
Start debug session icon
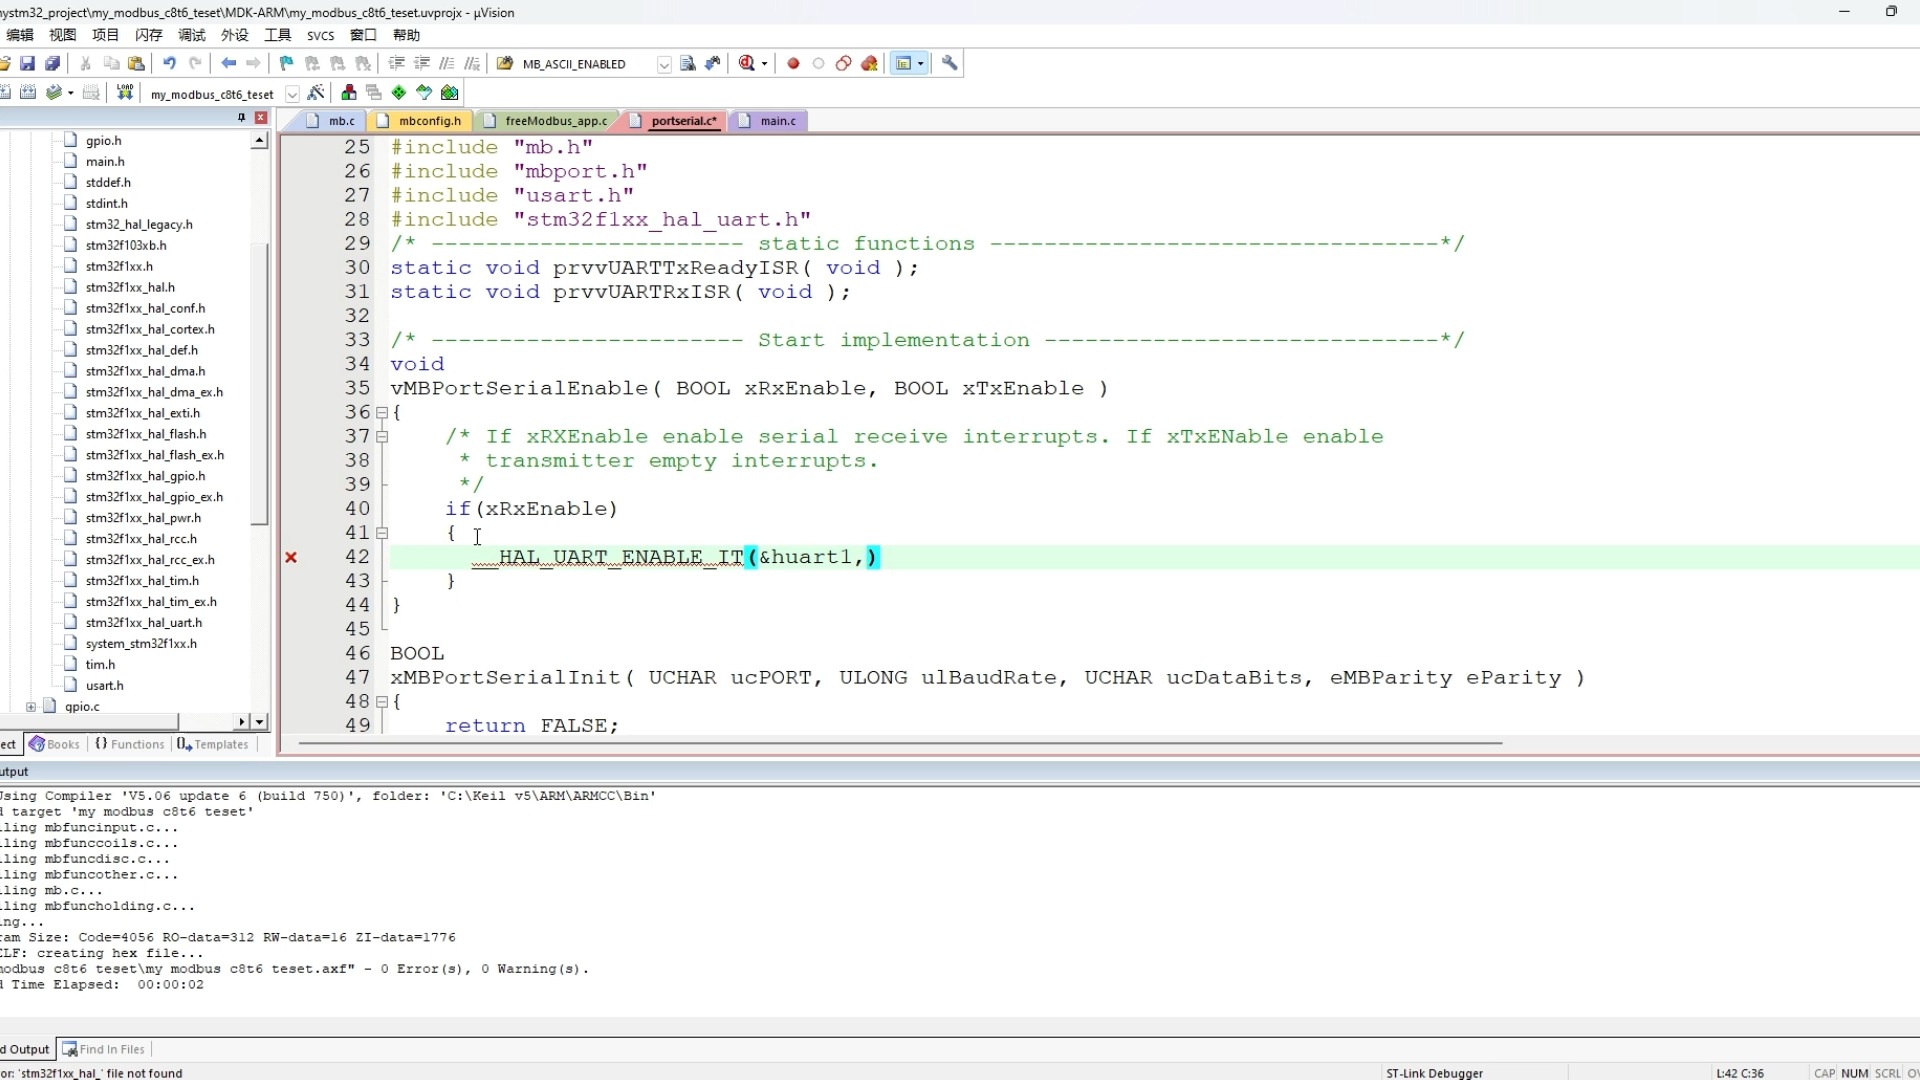(x=746, y=64)
